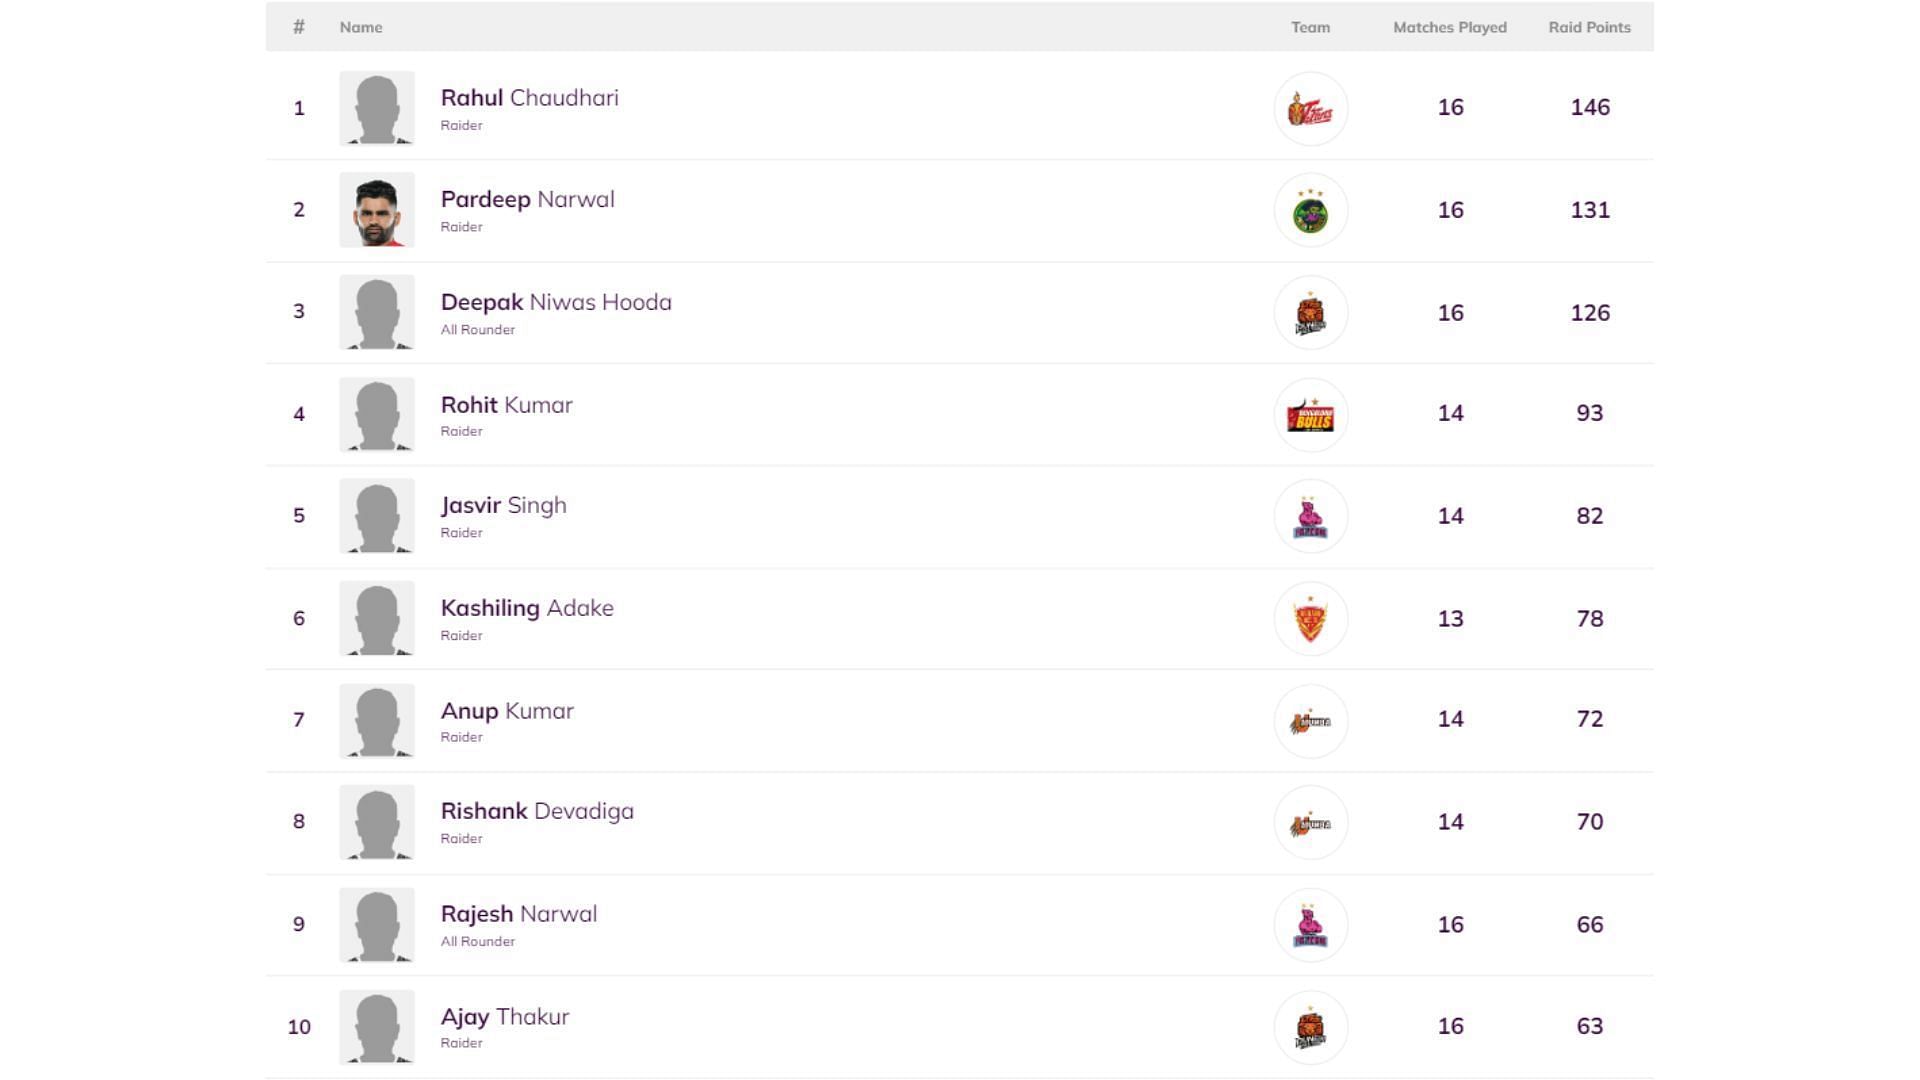Open the Dabang Delhi logo in Kashiling Adake's row
The height and width of the screenshot is (1080, 1920).
[x=1310, y=619]
